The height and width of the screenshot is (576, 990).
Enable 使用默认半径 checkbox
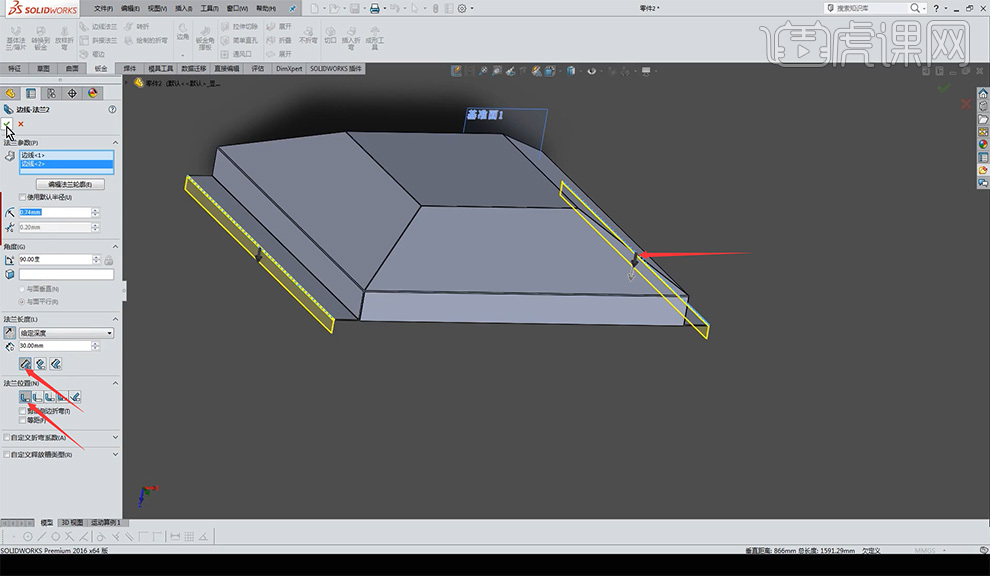(x=23, y=197)
